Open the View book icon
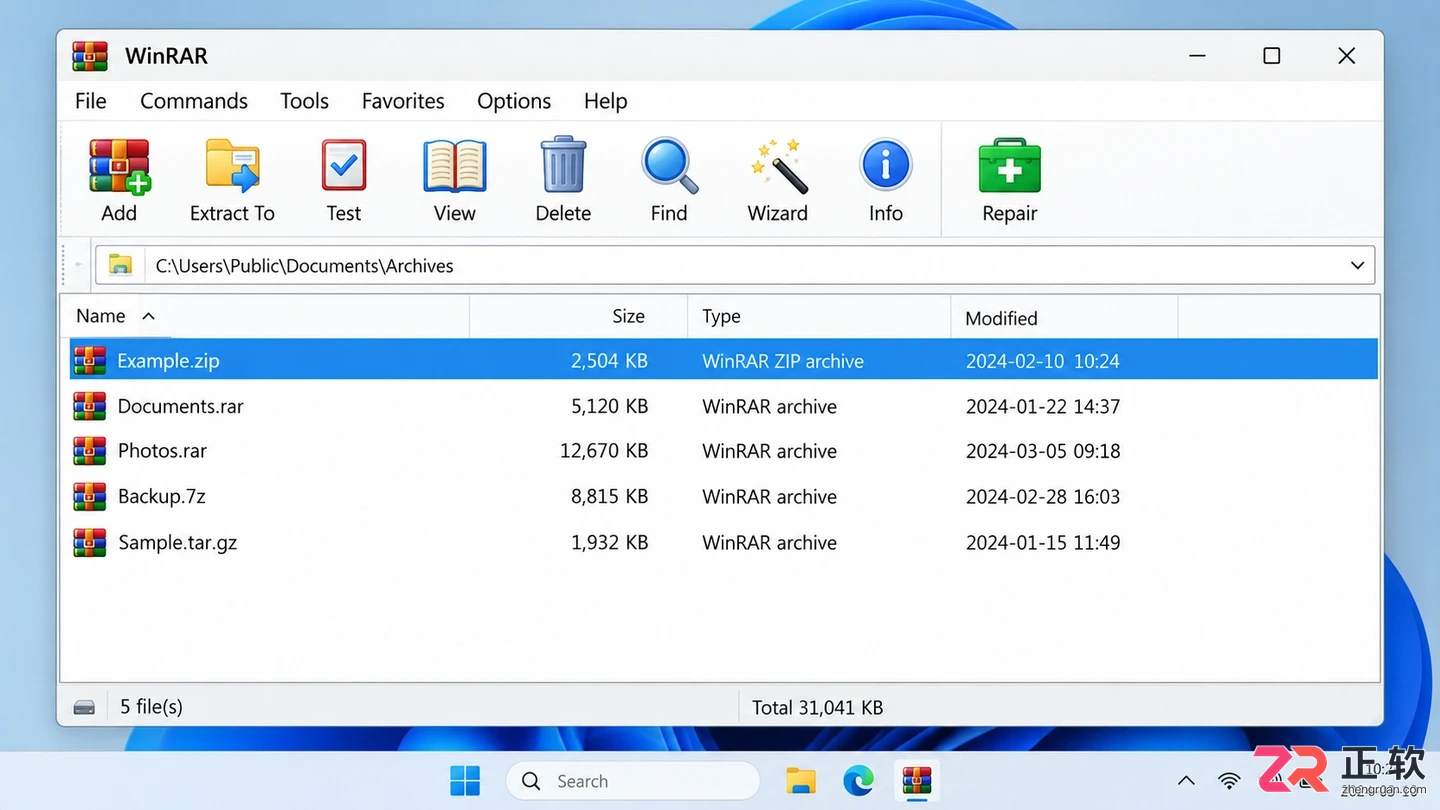This screenshot has height=810, width=1440. click(x=455, y=166)
